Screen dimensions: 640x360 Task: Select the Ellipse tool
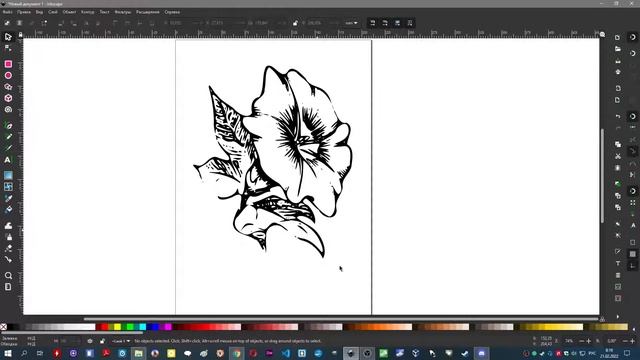click(8, 76)
